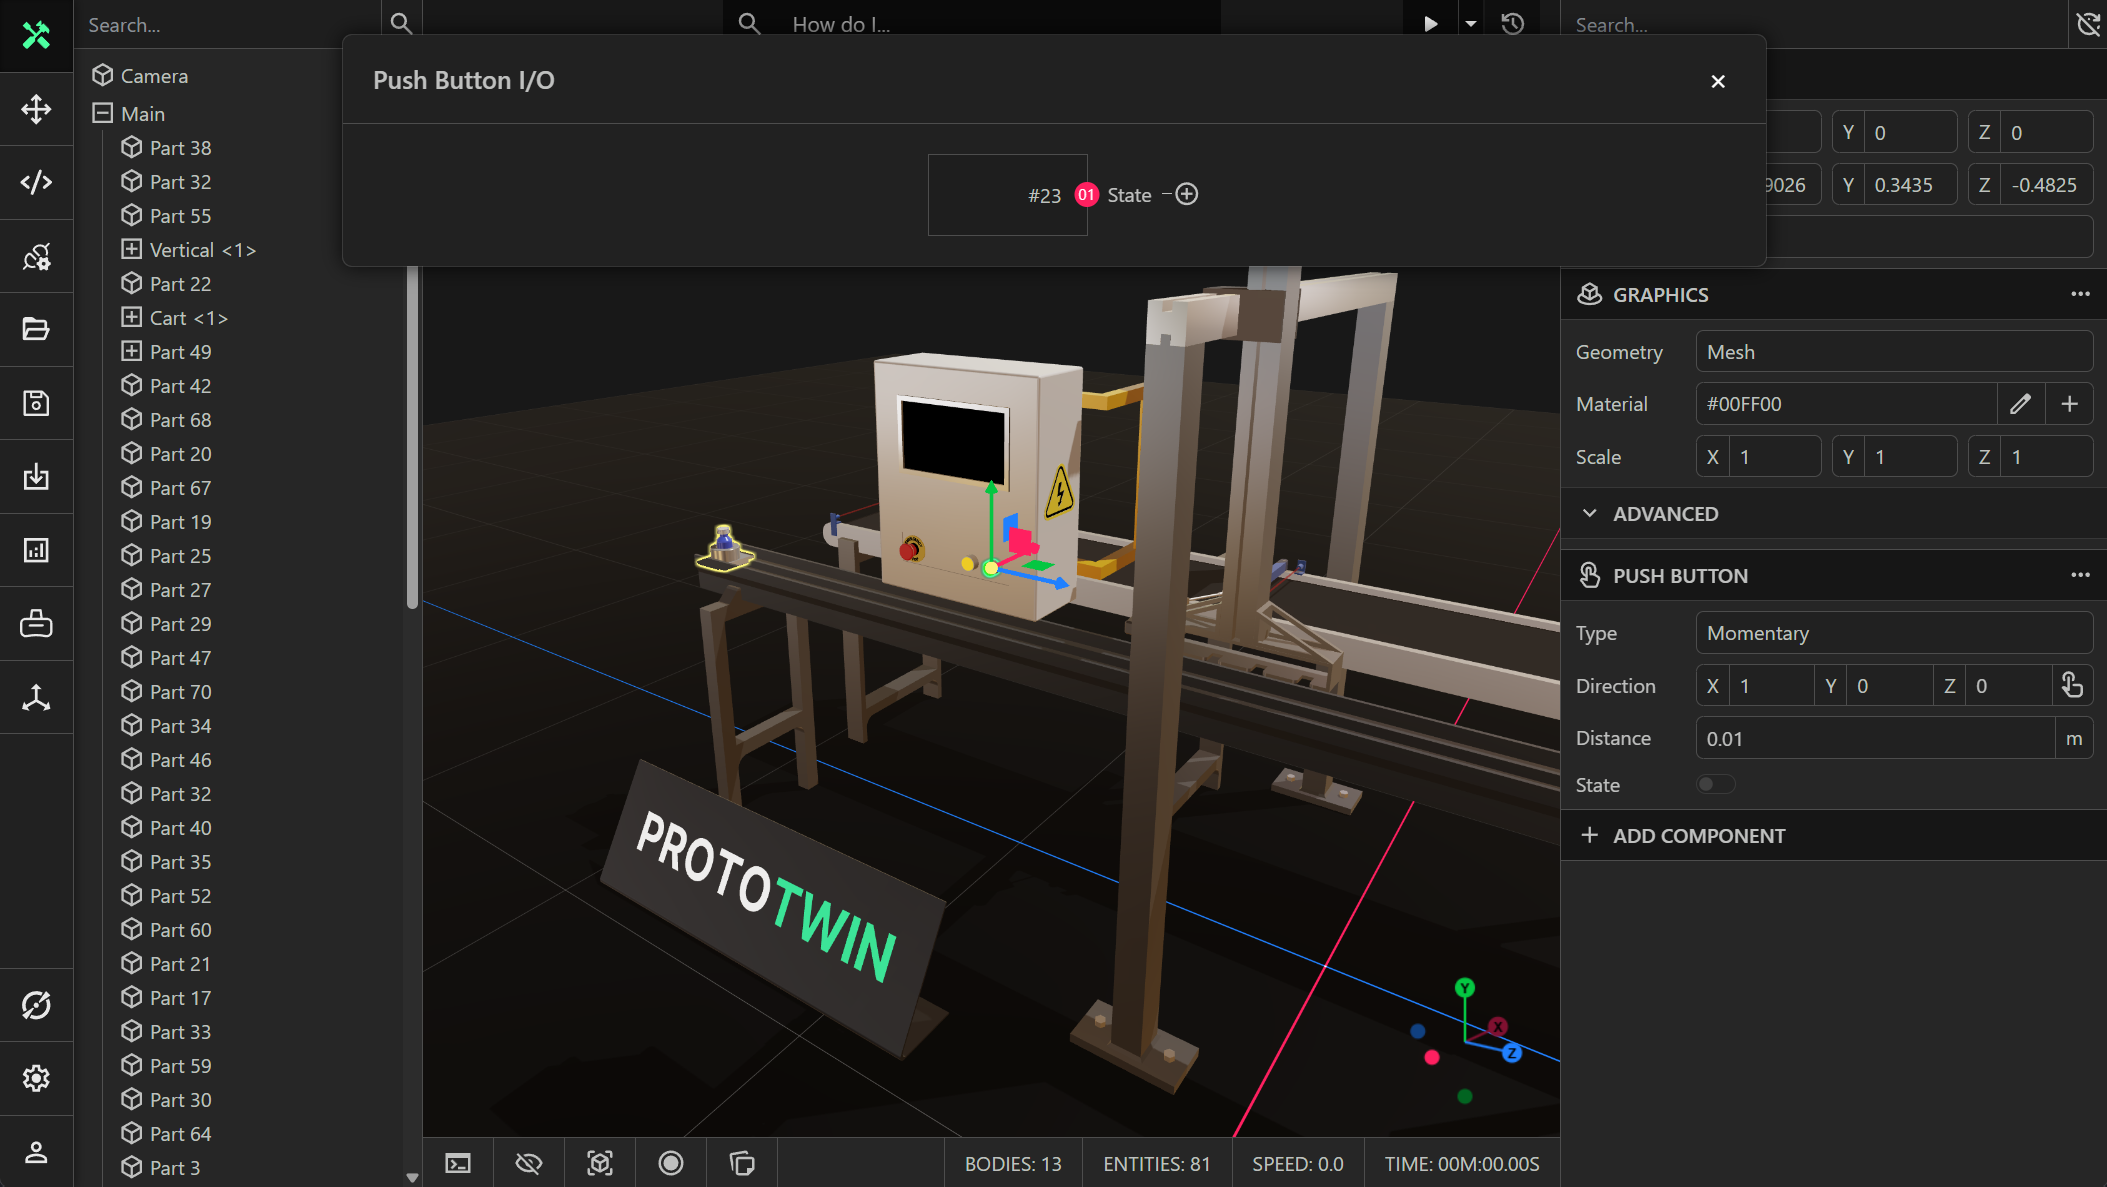Open the settings gear in left sidebar
2107x1187 pixels.
point(36,1078)
